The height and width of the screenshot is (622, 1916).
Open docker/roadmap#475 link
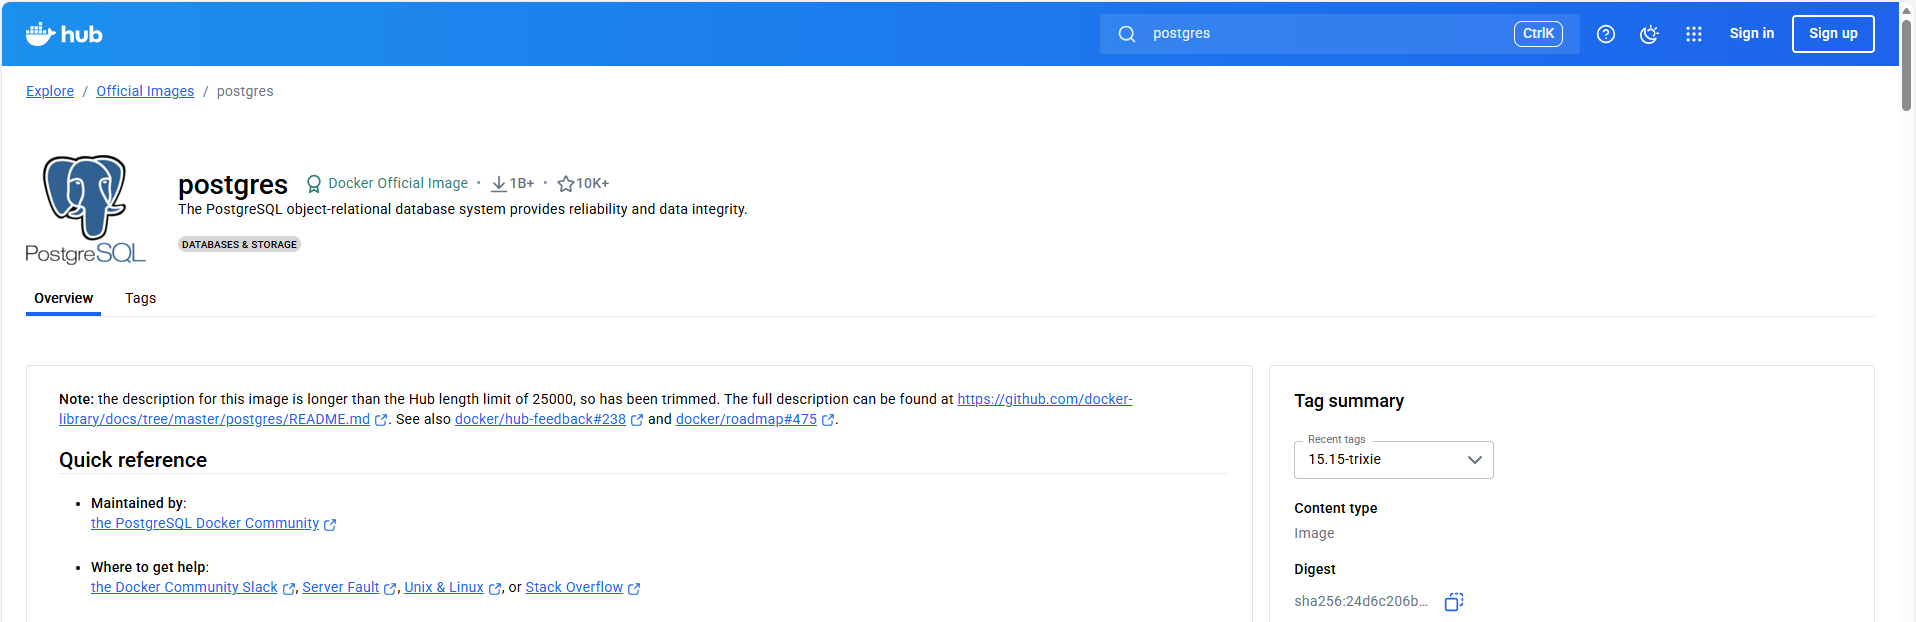point(746,419)
